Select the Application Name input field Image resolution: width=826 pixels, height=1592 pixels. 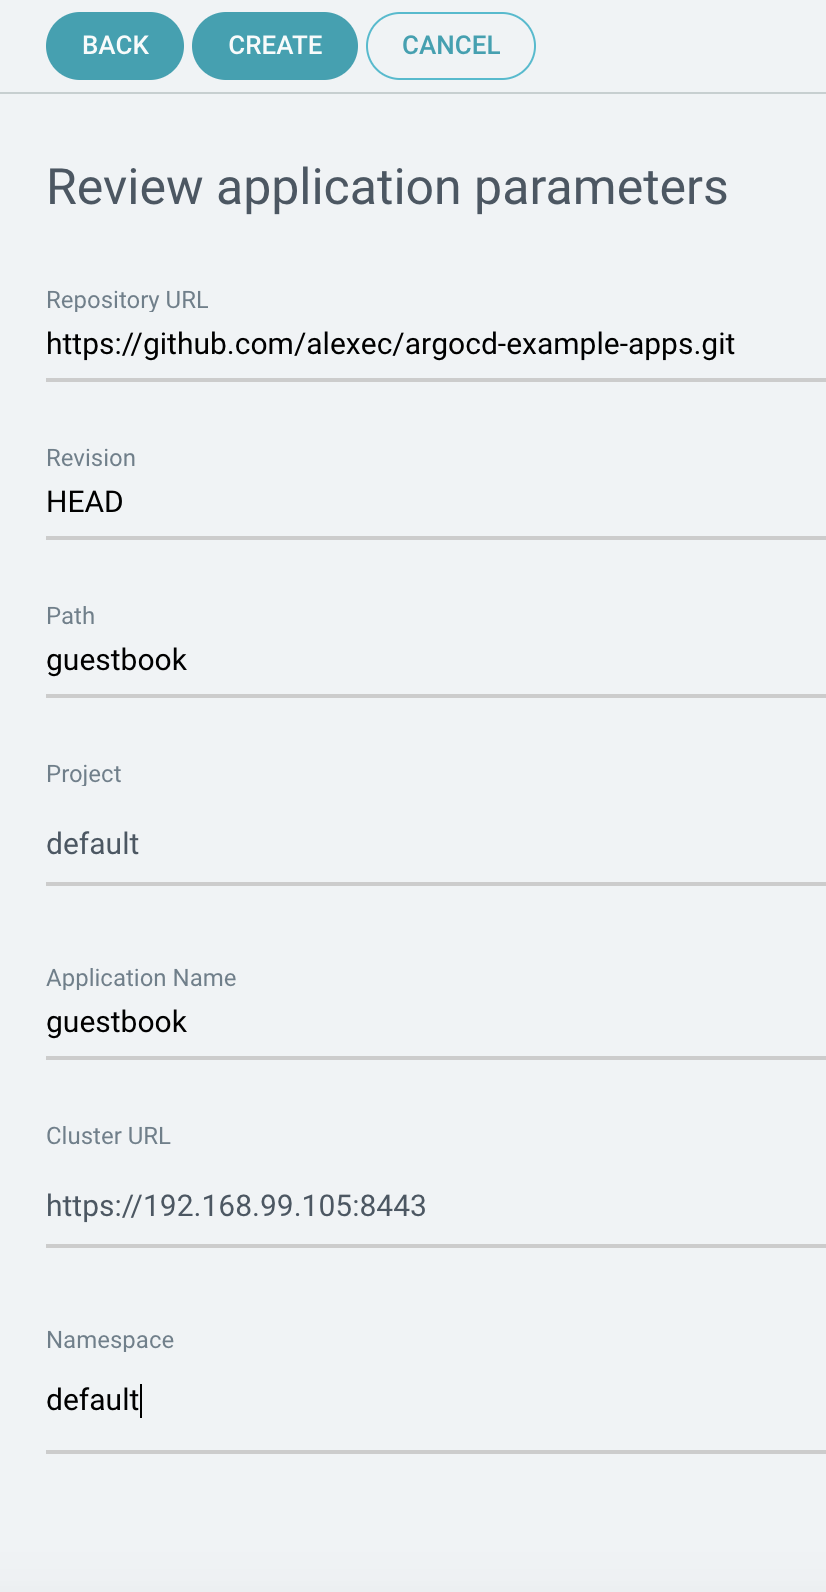pos(400,1022)
